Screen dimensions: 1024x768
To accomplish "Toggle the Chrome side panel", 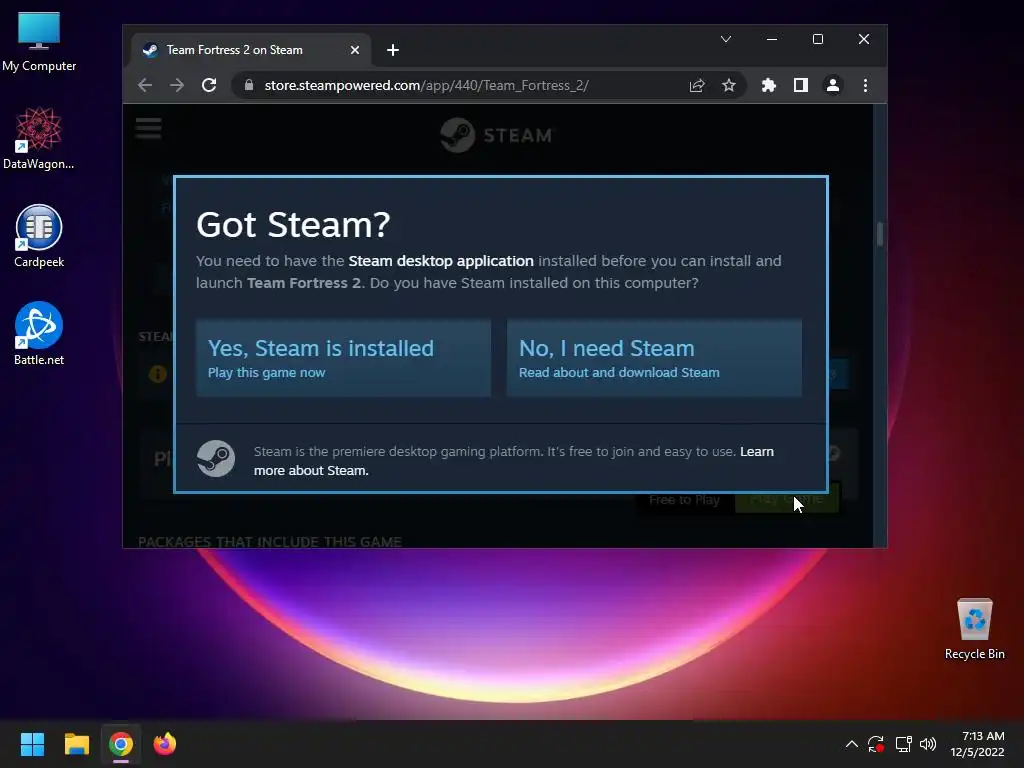I will [801, 85].
